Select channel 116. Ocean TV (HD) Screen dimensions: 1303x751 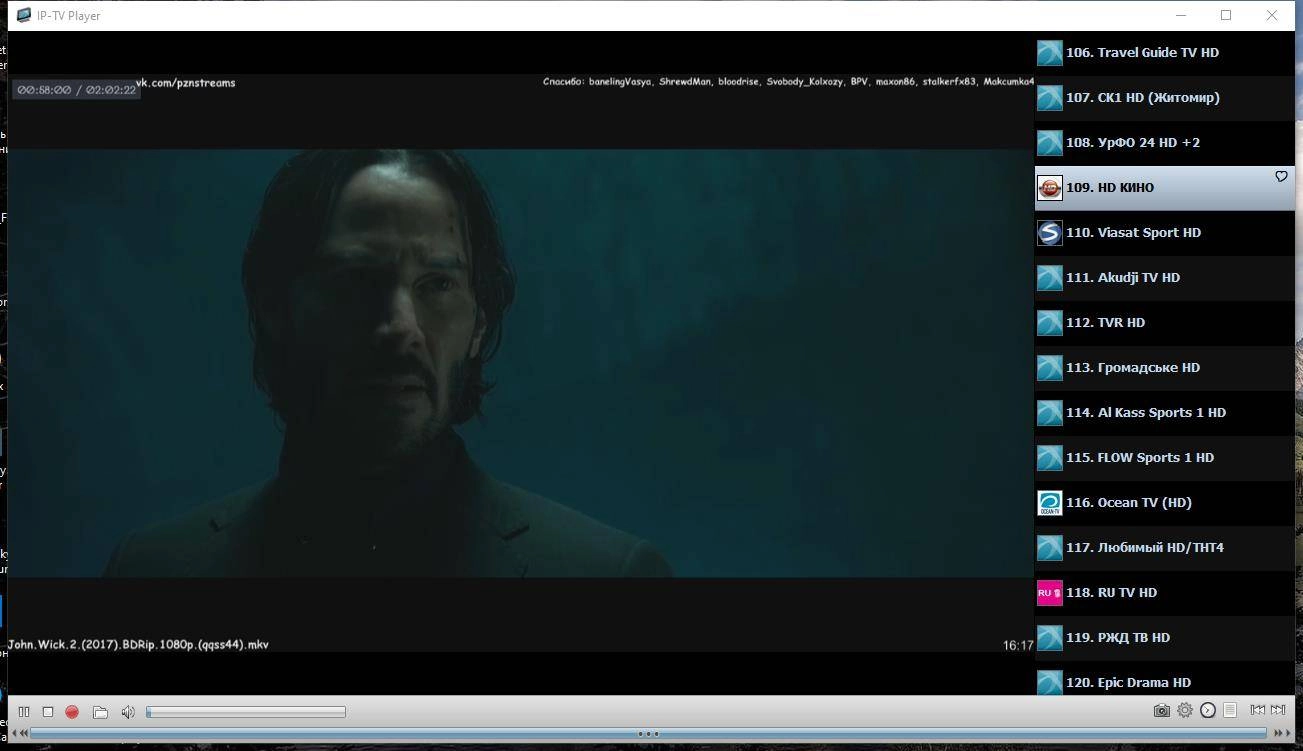[x=1164, y=503]
